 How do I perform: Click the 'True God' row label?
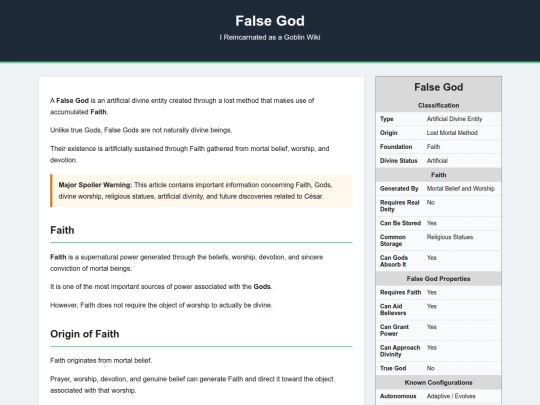[393, 368]
